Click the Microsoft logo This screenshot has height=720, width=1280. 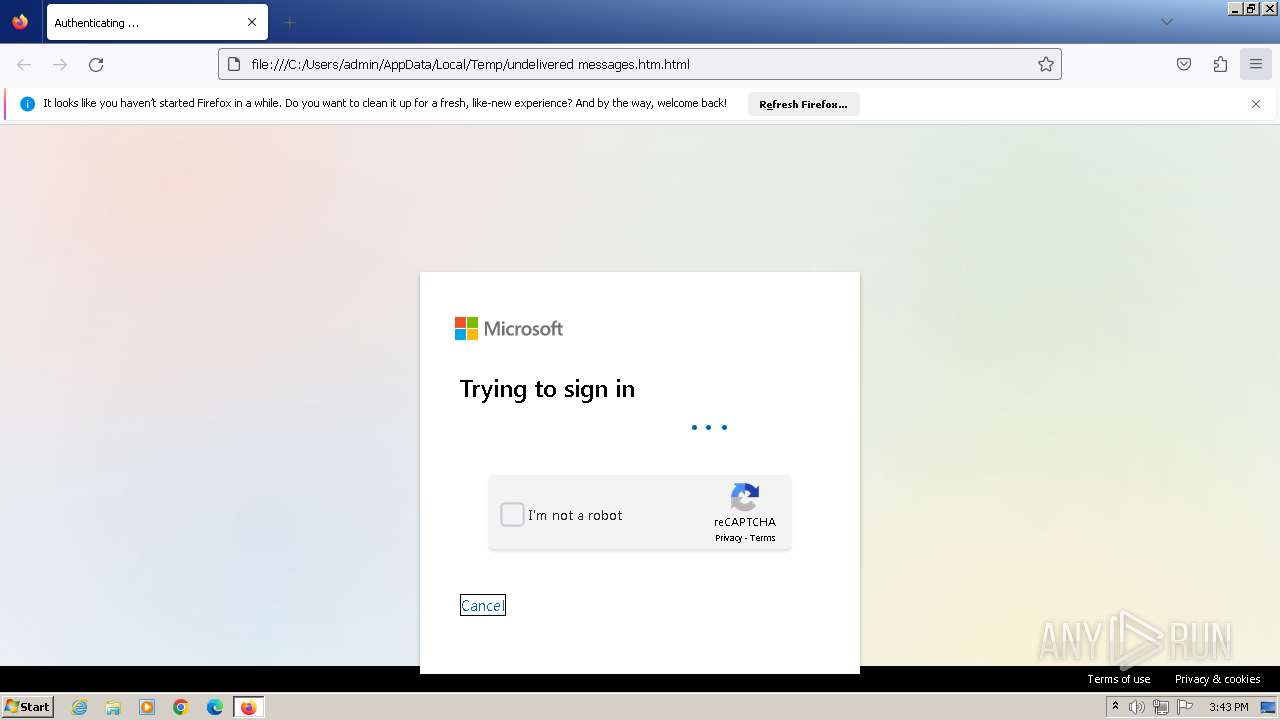coord(509,328)
